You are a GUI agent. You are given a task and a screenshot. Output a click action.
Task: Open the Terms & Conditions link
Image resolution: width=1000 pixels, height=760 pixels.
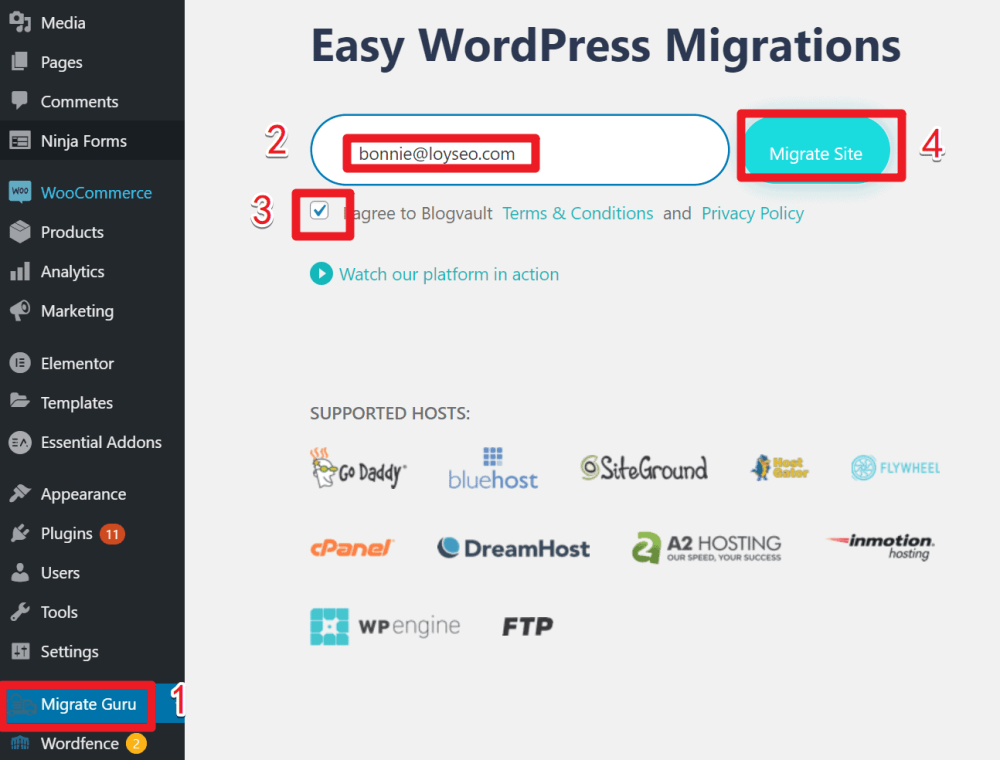pos(578,213)
